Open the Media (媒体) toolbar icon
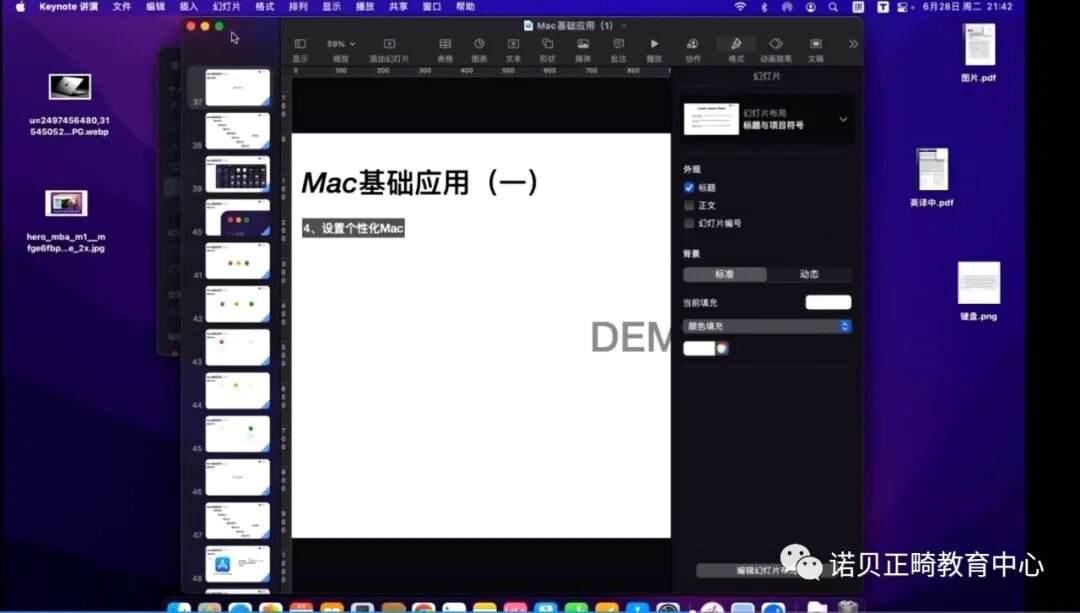Screen dimensions: 1080x613 (583, 44)
